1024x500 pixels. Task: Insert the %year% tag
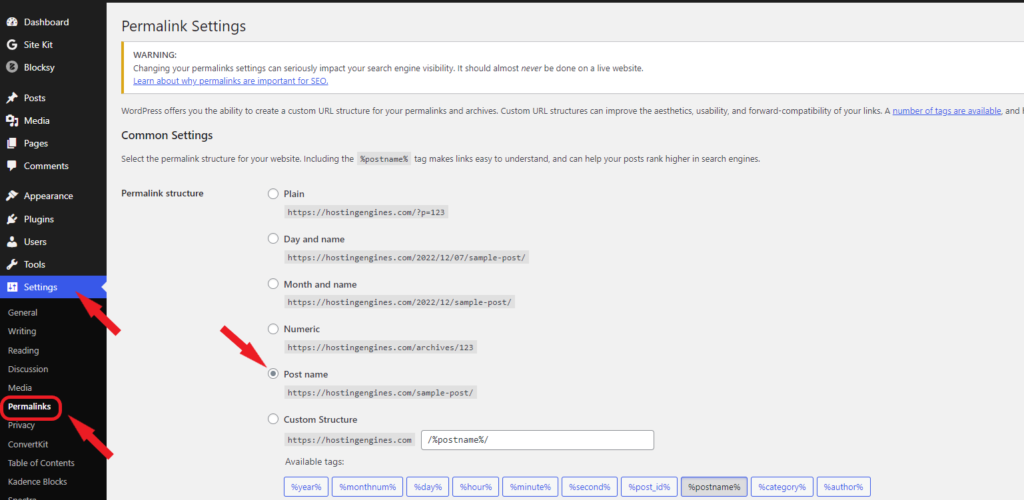(306, 487)
